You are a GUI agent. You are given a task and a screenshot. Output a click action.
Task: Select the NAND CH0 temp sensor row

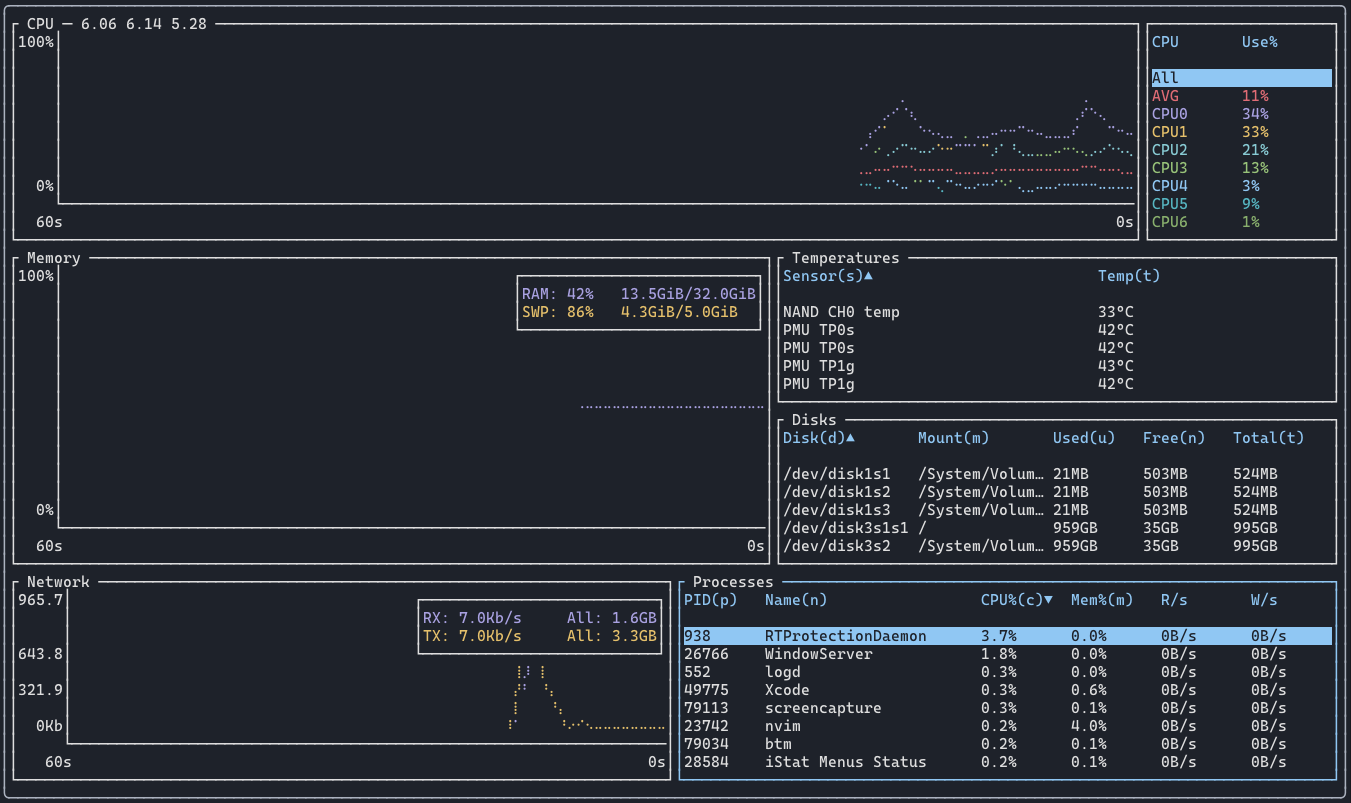pos(1057,312)
